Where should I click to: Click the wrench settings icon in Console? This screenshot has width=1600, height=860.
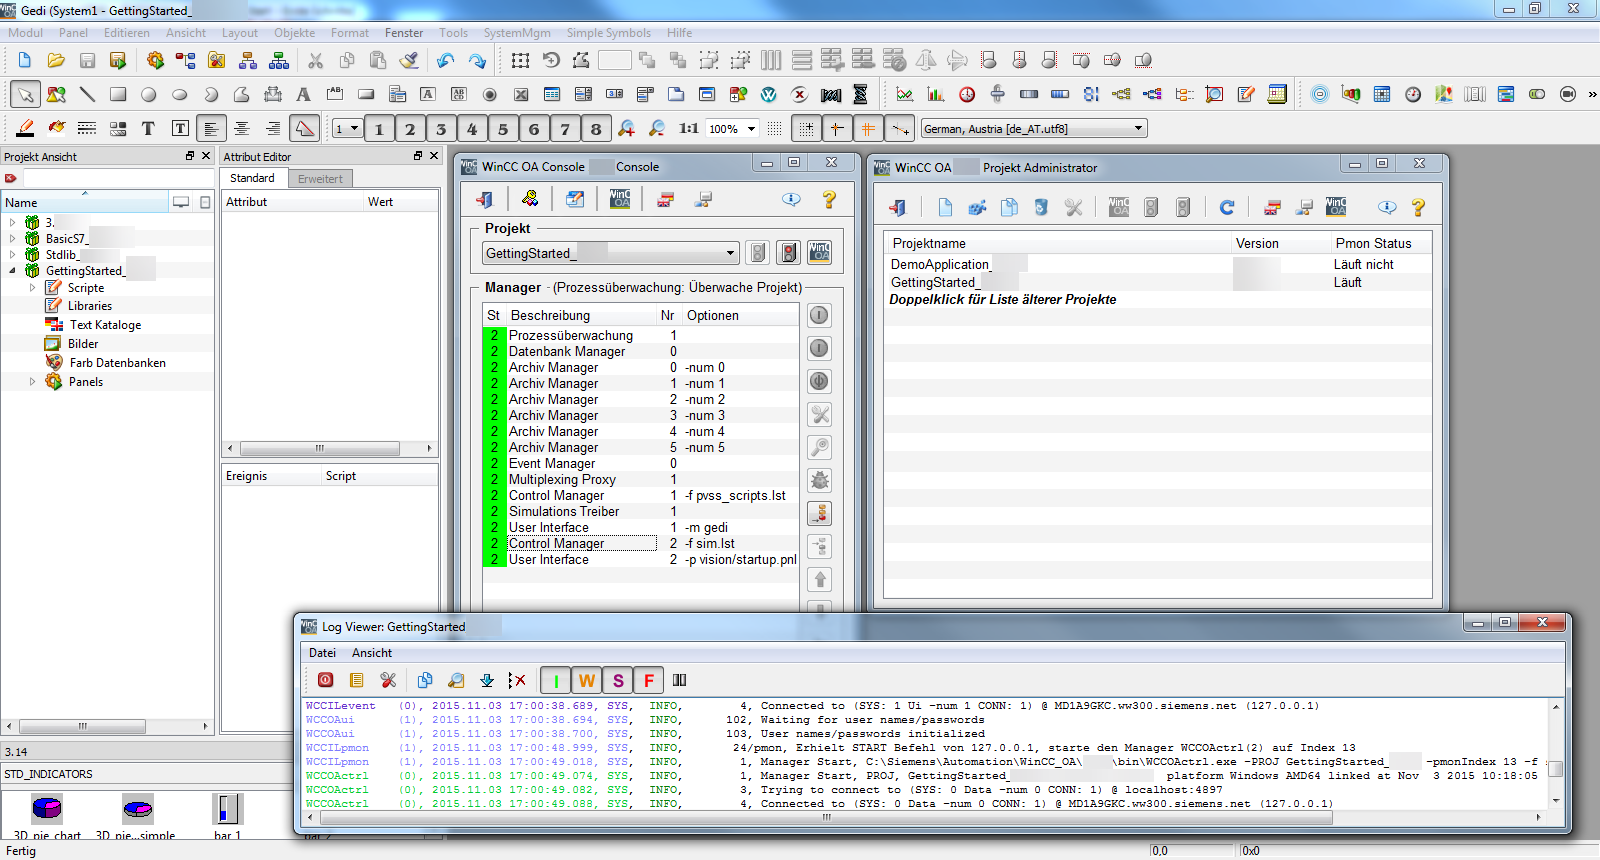(x=820, y=414)
